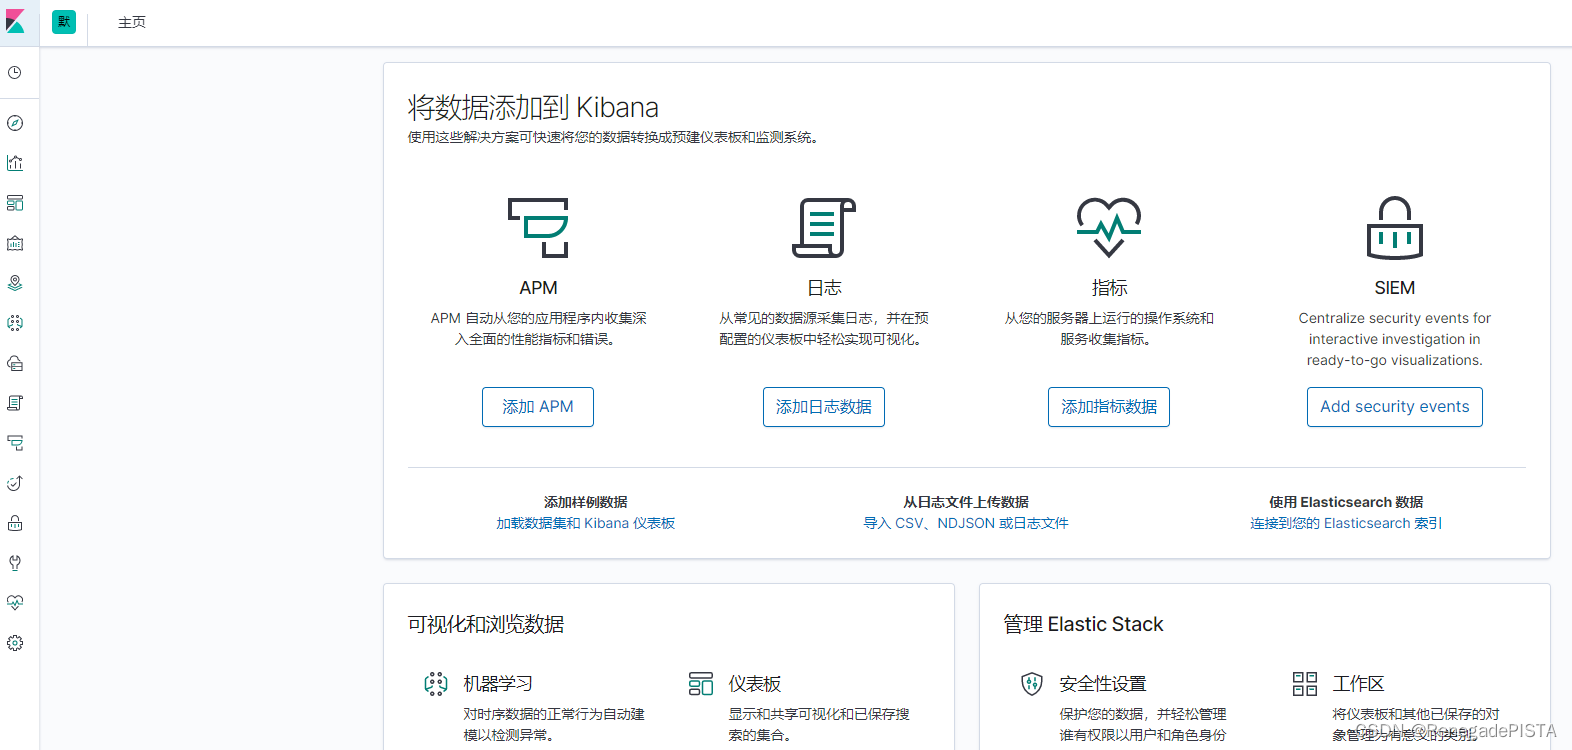Click the APM card title text
This screenshot has width=1572, height=750.
[538, 288]
